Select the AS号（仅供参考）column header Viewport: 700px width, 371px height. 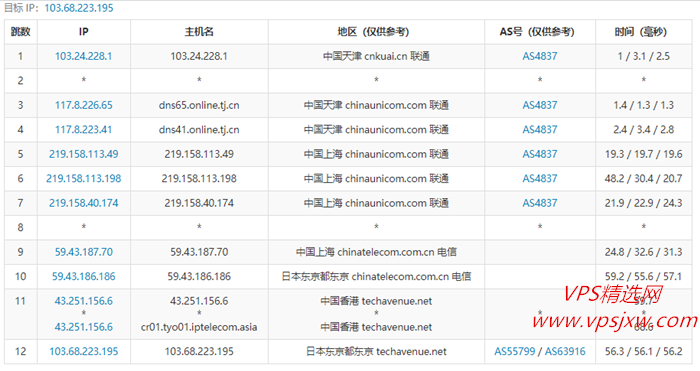(x=540, y=32)
